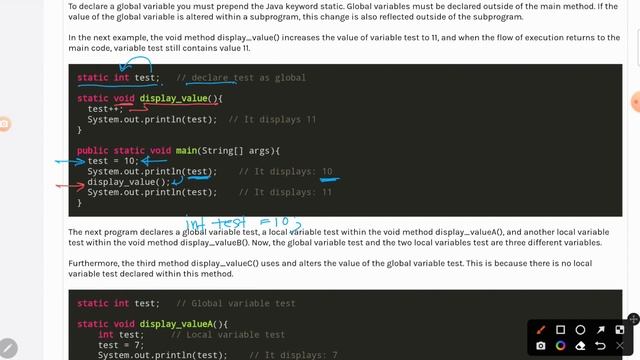
Task: Click paragraph starting 'To declare a global variable'
Action: click(x=343, y=11)
